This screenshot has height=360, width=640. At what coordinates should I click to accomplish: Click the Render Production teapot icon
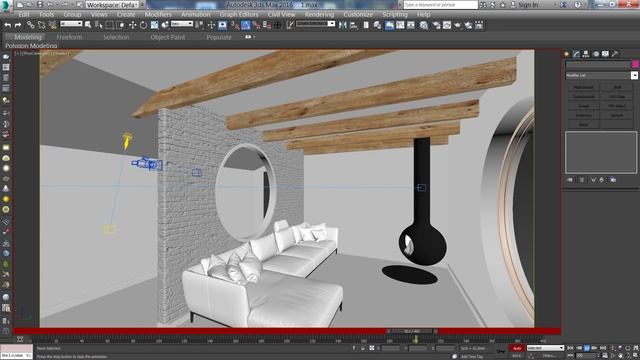pyautogui.click(x=458, y=25)
